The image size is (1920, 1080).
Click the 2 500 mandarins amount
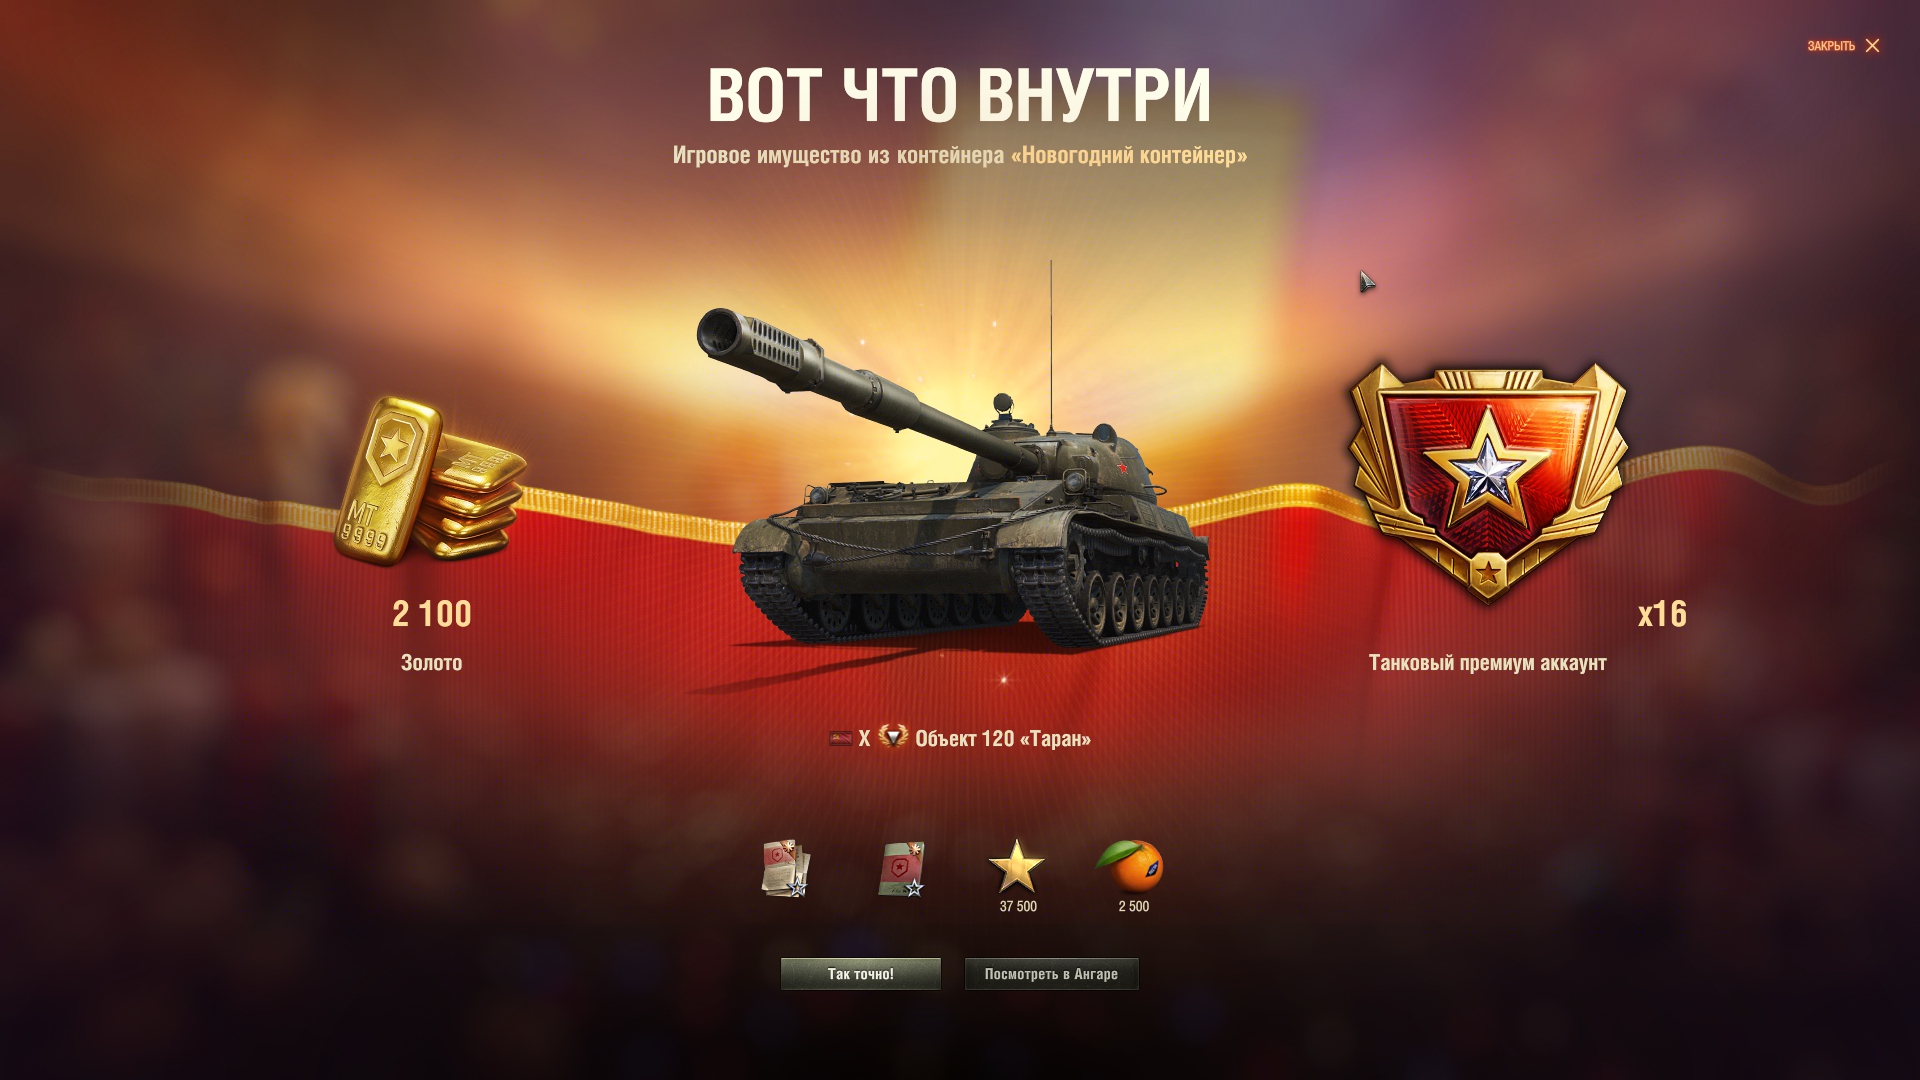tap(1134, 906)
